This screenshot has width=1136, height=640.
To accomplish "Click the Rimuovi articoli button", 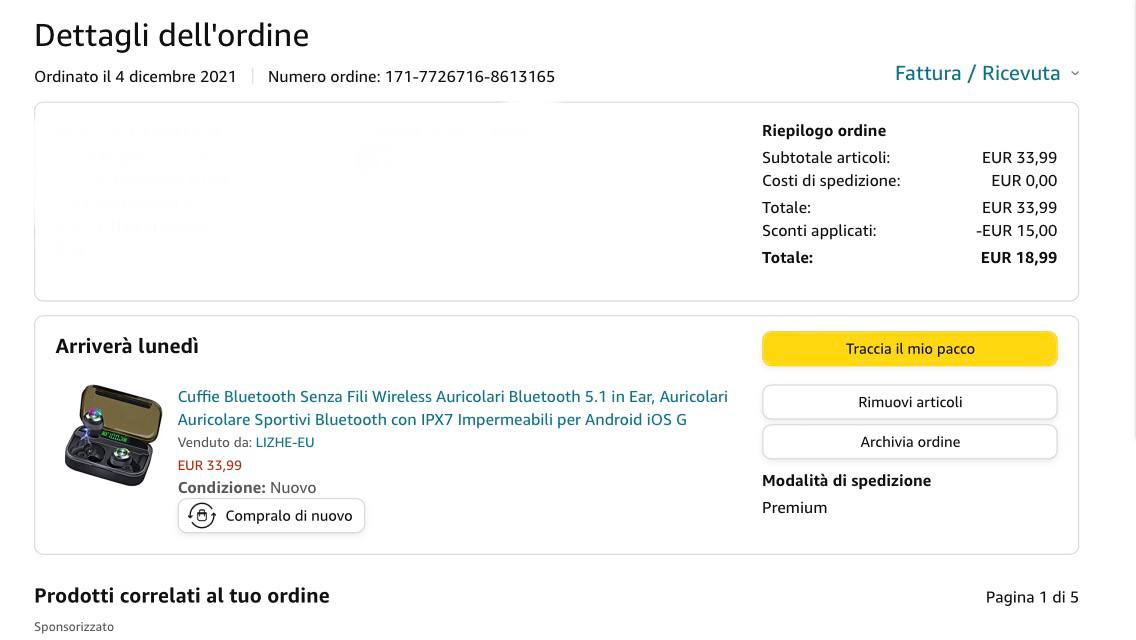I will point(909,402).
